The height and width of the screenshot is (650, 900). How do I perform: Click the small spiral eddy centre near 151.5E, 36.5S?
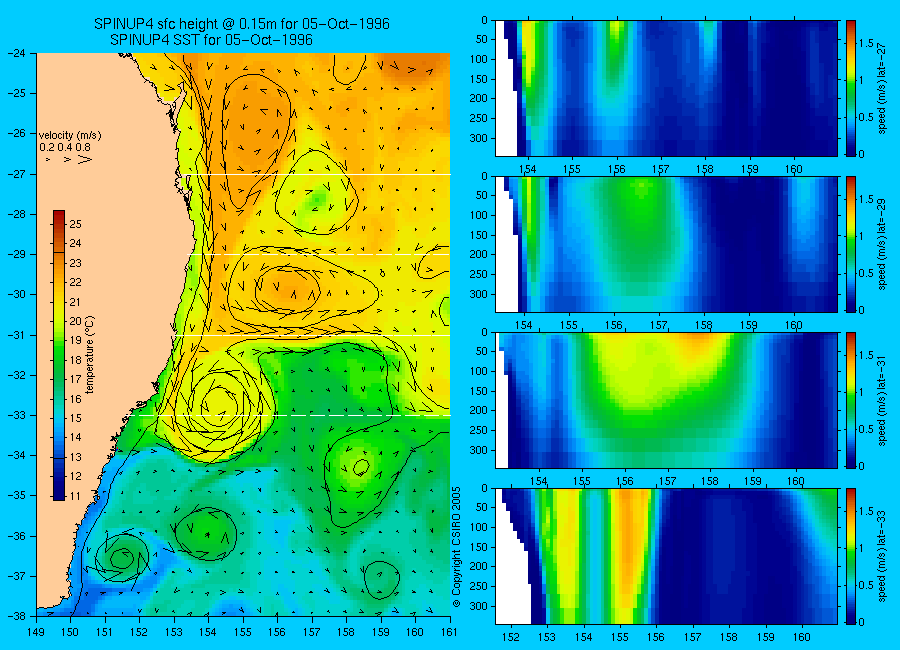[121, 558]
